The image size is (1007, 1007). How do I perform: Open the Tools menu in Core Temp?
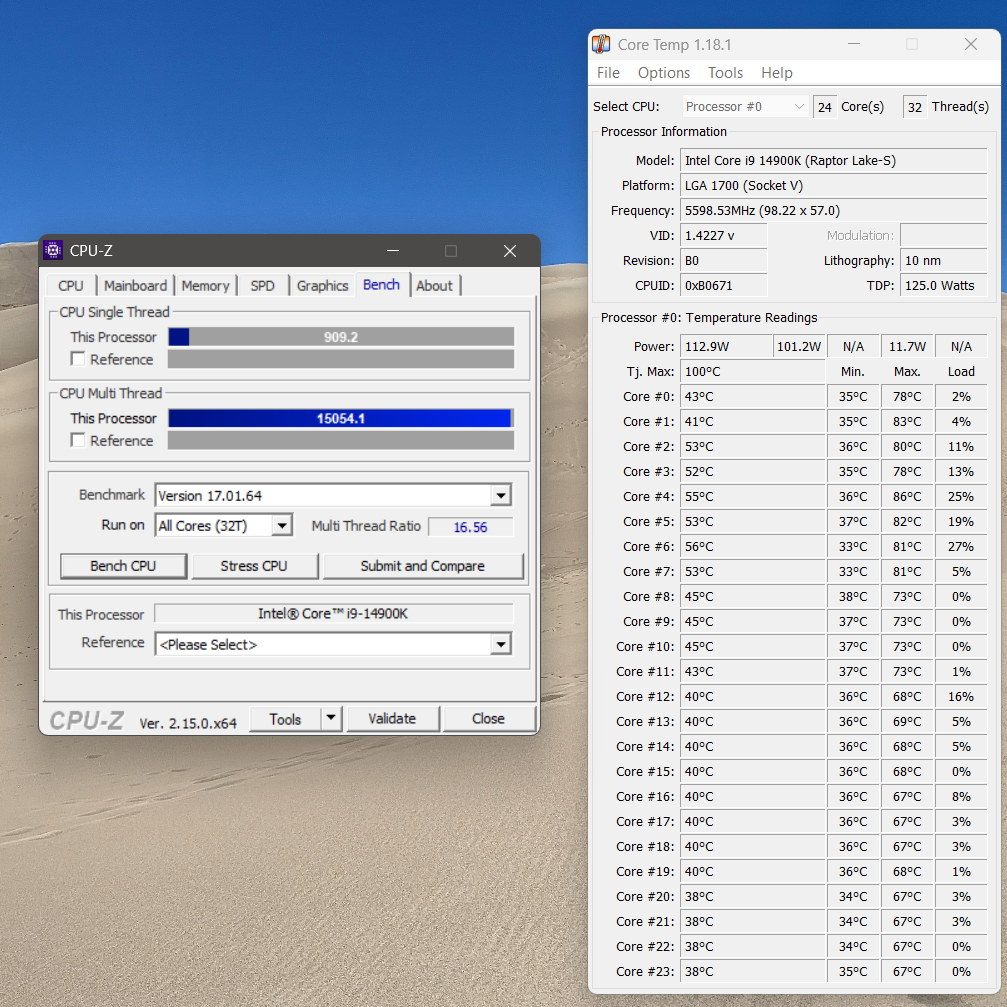click(x=726, y=73)
